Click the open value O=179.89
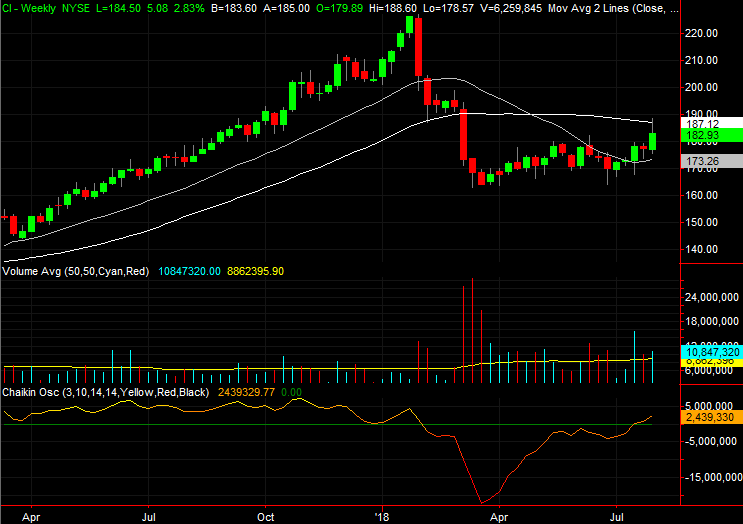The width and height of the screenshot is (743, 524). tap(340, 8)
